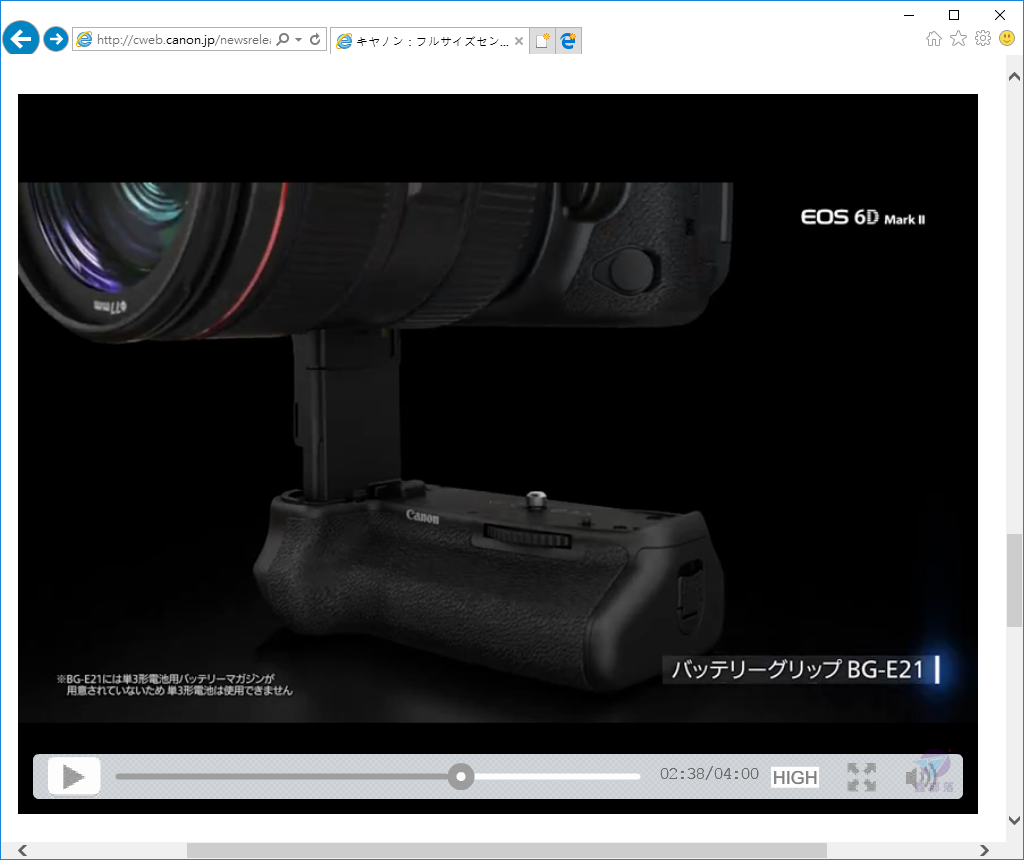This screenshot has width=1024, height=860.
Task: Open the favorites star menu
Action: click(x=958, y=39)
